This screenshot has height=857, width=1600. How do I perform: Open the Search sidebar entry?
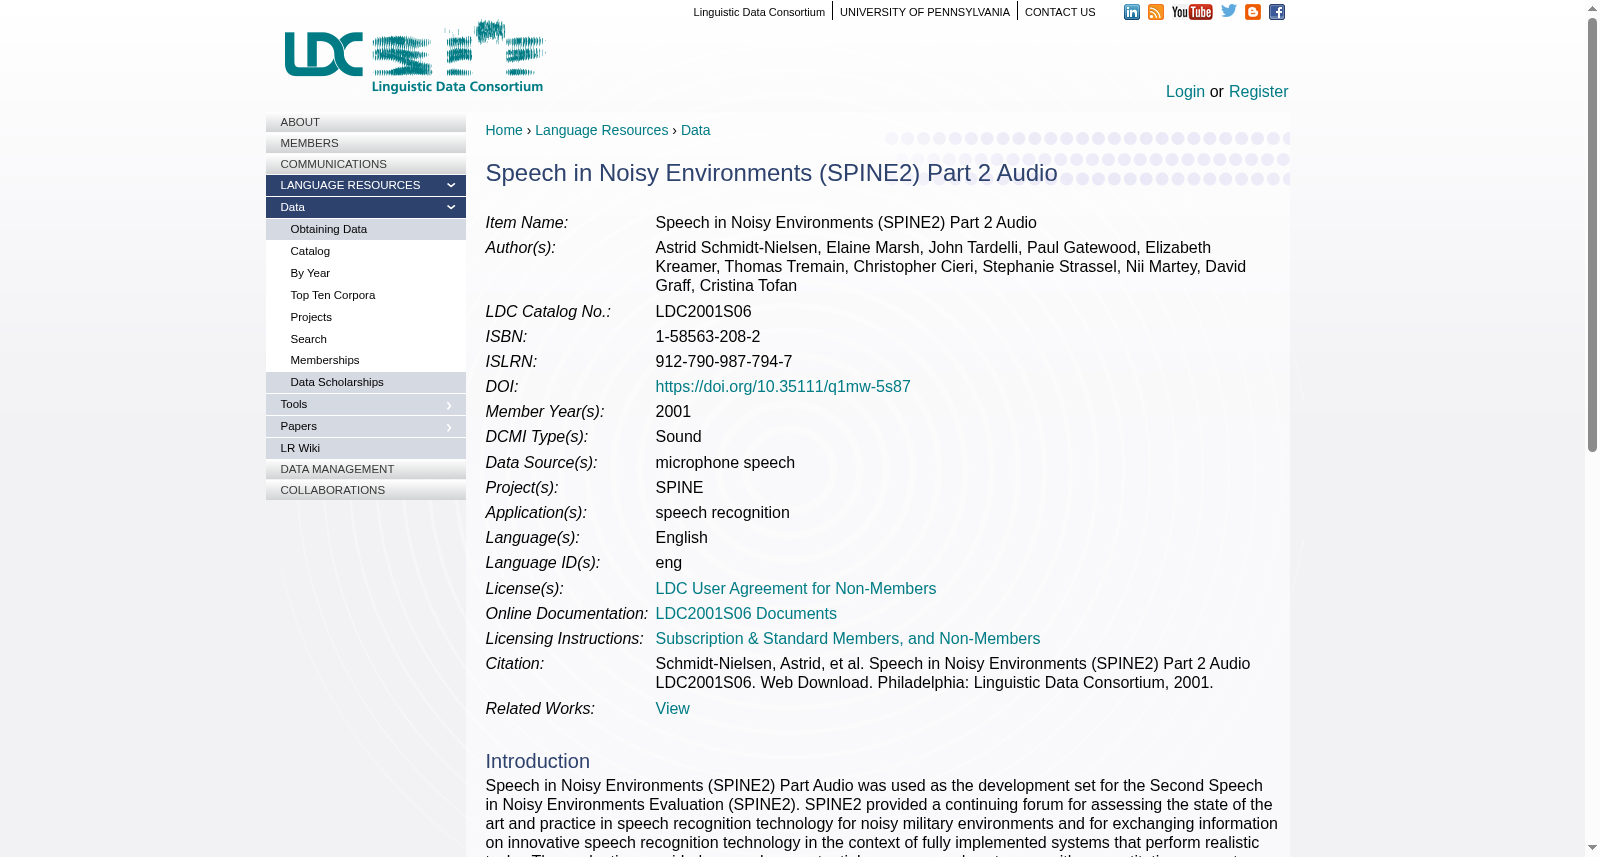(x=366, y=339)
